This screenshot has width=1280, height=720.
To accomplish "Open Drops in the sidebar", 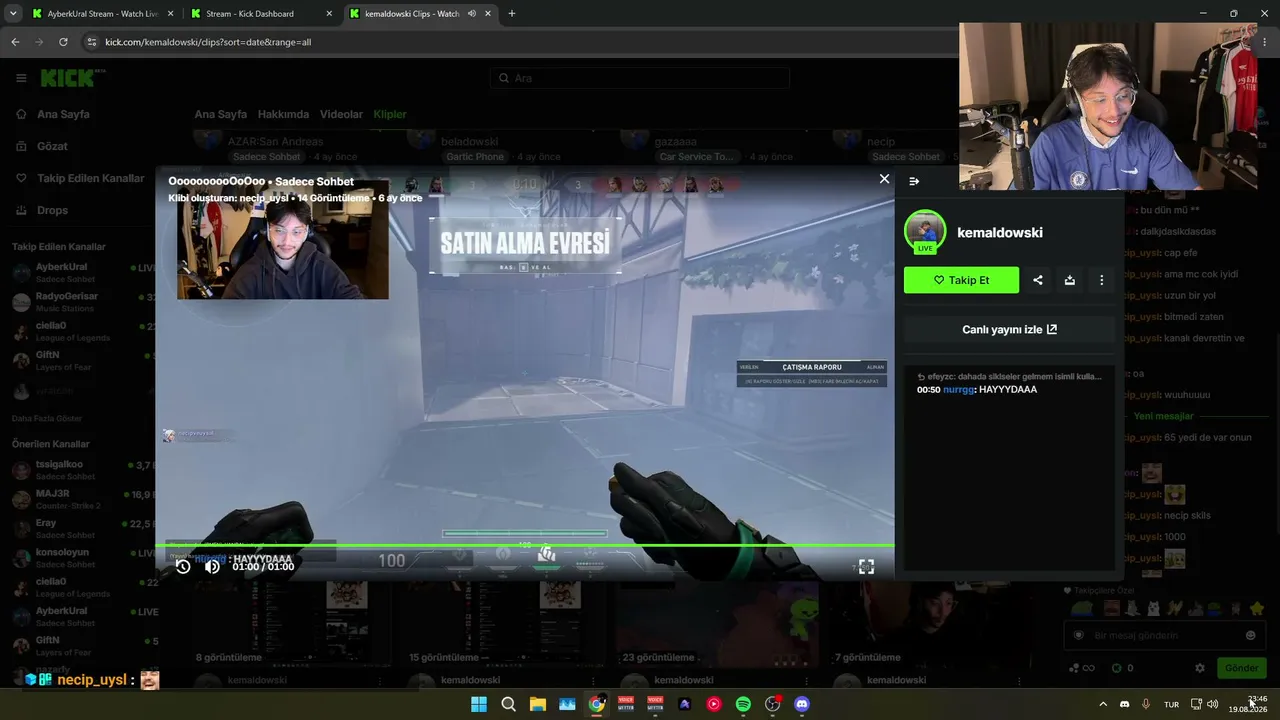I will (x=52, y=210).
